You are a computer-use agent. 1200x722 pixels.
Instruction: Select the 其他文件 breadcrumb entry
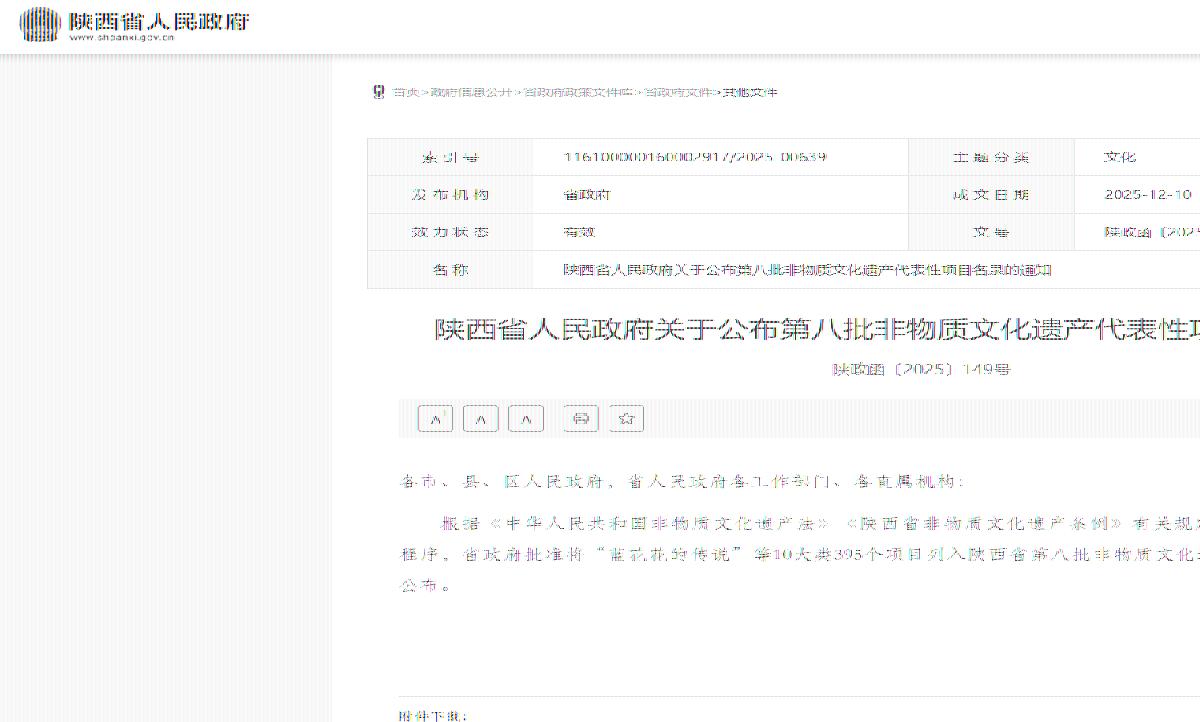click(x=750, y=92)
